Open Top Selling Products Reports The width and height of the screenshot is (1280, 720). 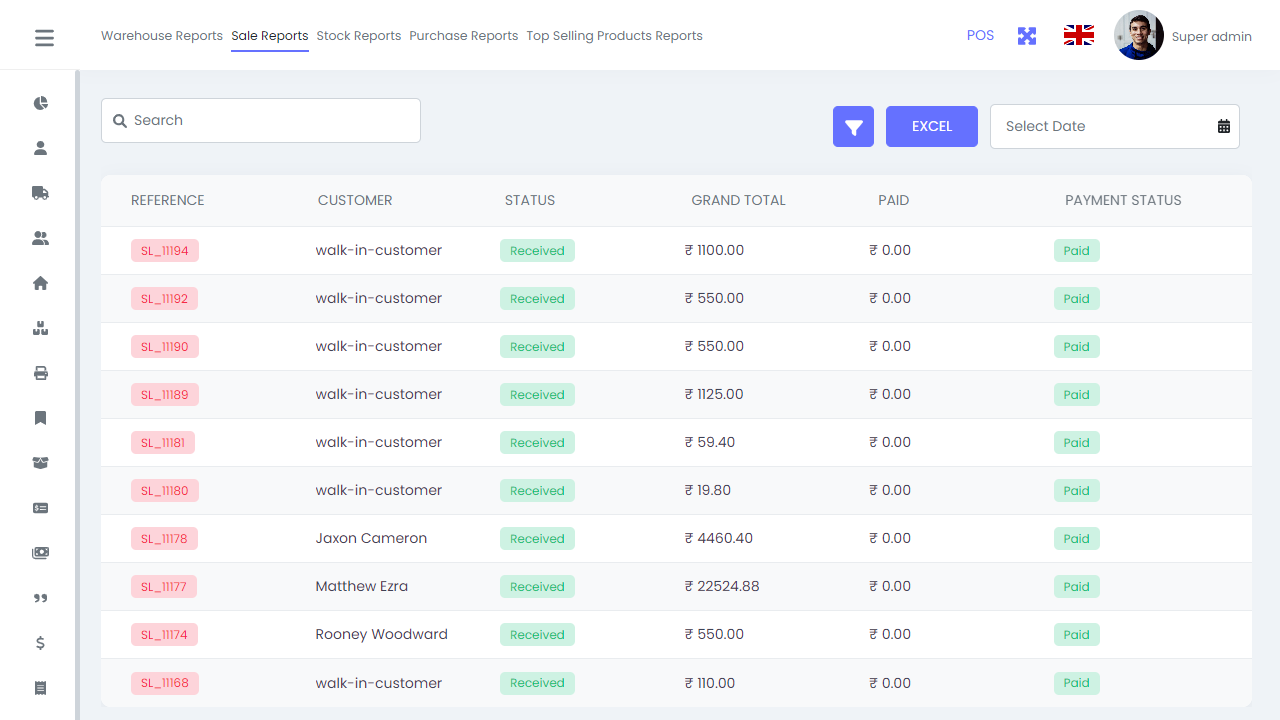614,35
